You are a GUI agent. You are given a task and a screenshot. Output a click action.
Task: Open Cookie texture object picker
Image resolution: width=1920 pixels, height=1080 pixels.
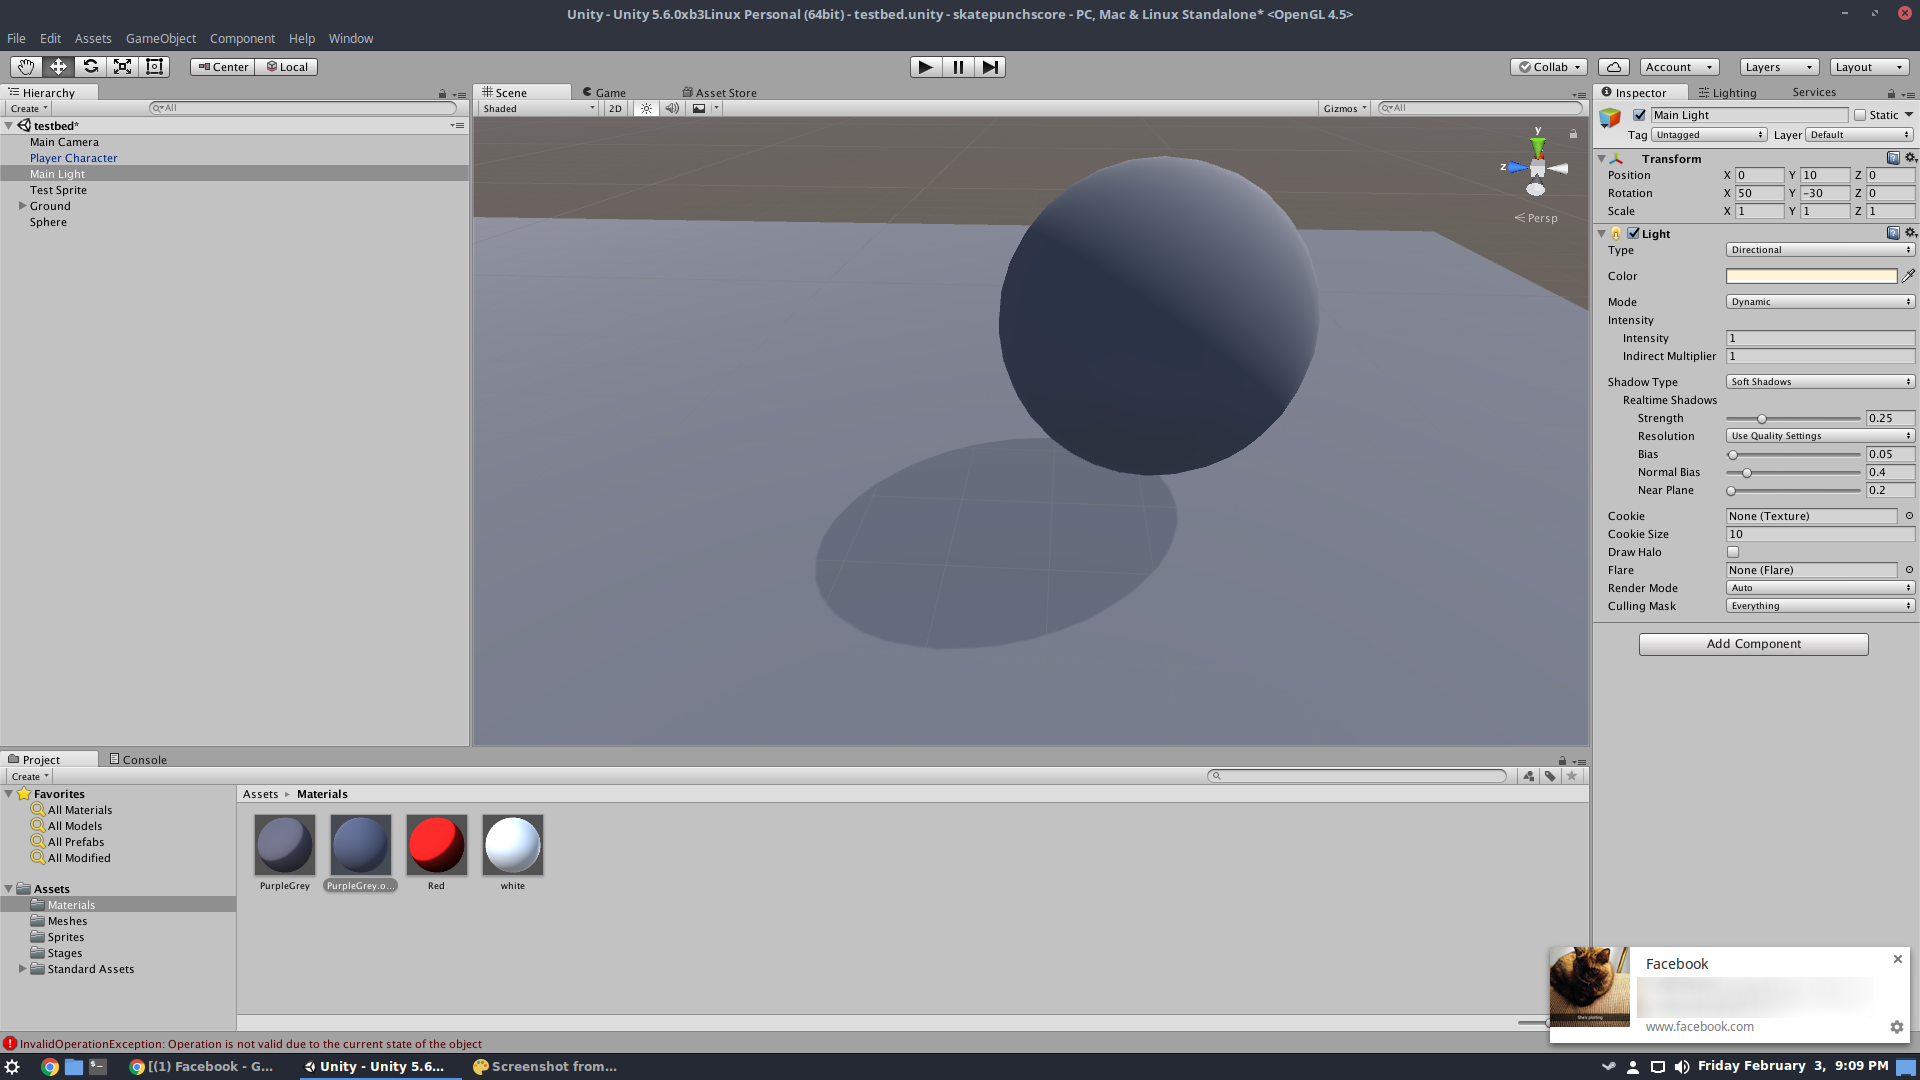(x=1909, y=516)
